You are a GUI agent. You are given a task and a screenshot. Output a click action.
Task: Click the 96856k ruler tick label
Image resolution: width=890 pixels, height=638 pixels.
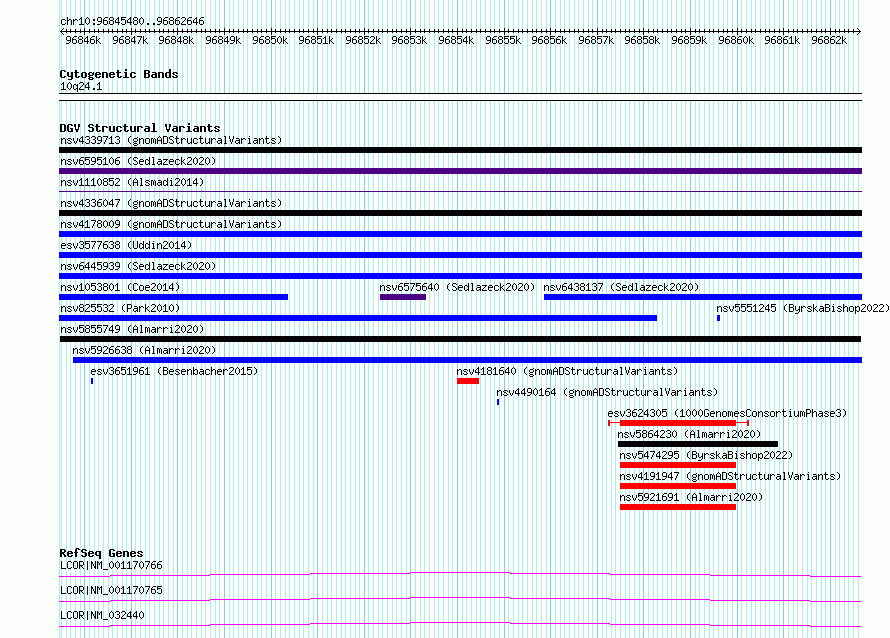point(549,40)
